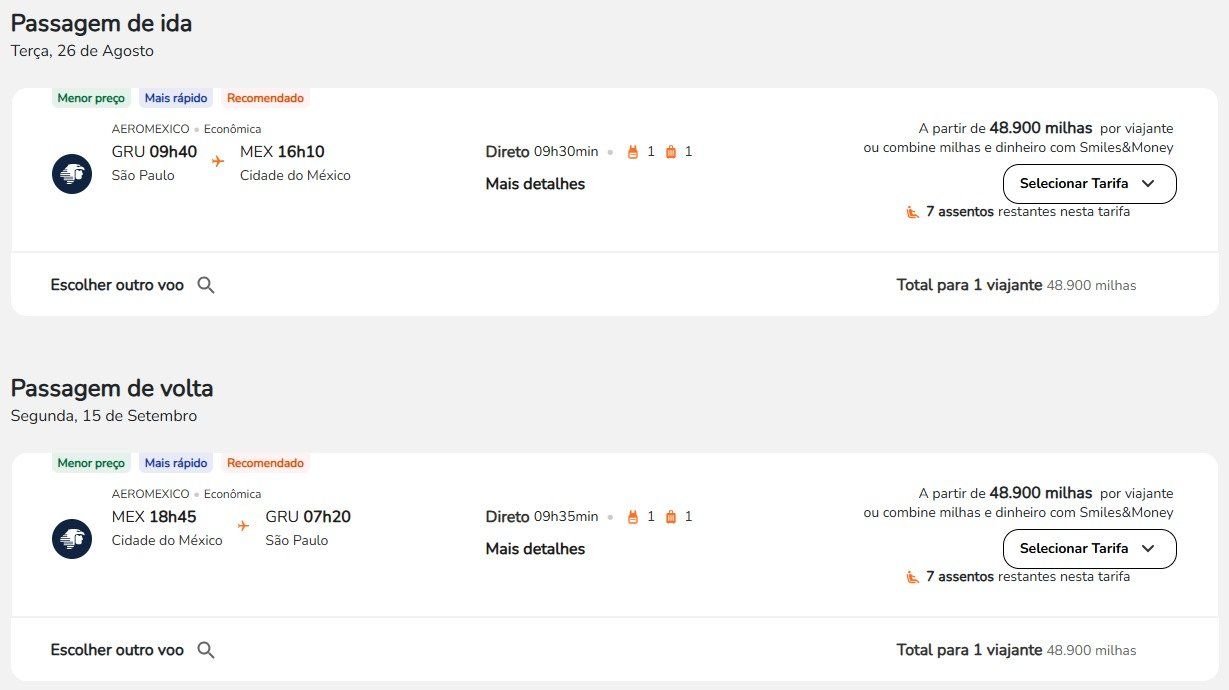
Task: Click the Aeromexico logo on return flight
Action: click(x=72, y=539)
